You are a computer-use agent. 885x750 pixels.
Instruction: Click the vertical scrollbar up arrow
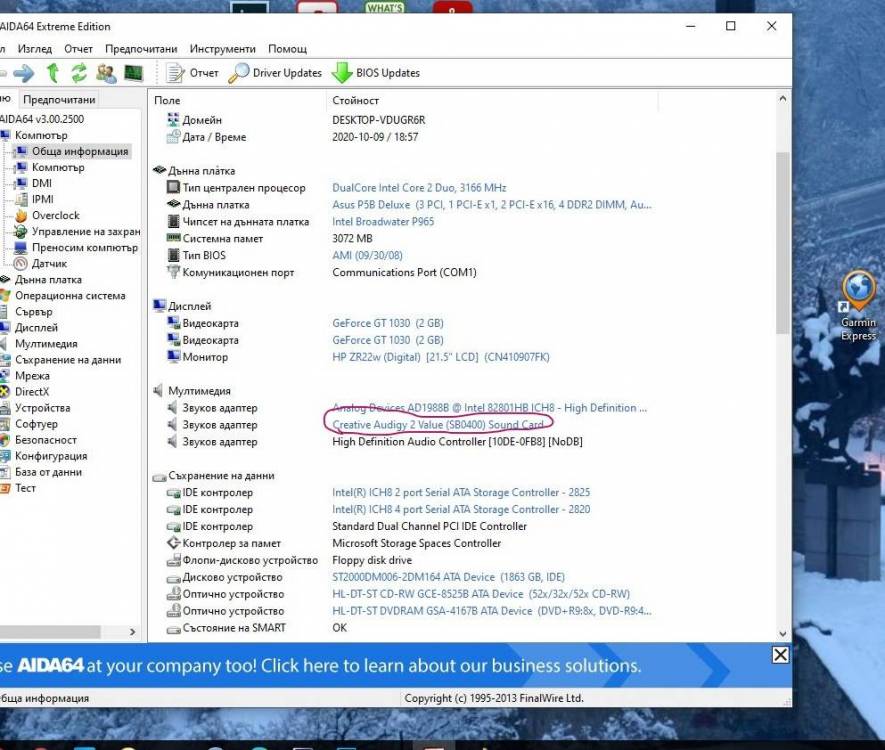click(782, 98)
